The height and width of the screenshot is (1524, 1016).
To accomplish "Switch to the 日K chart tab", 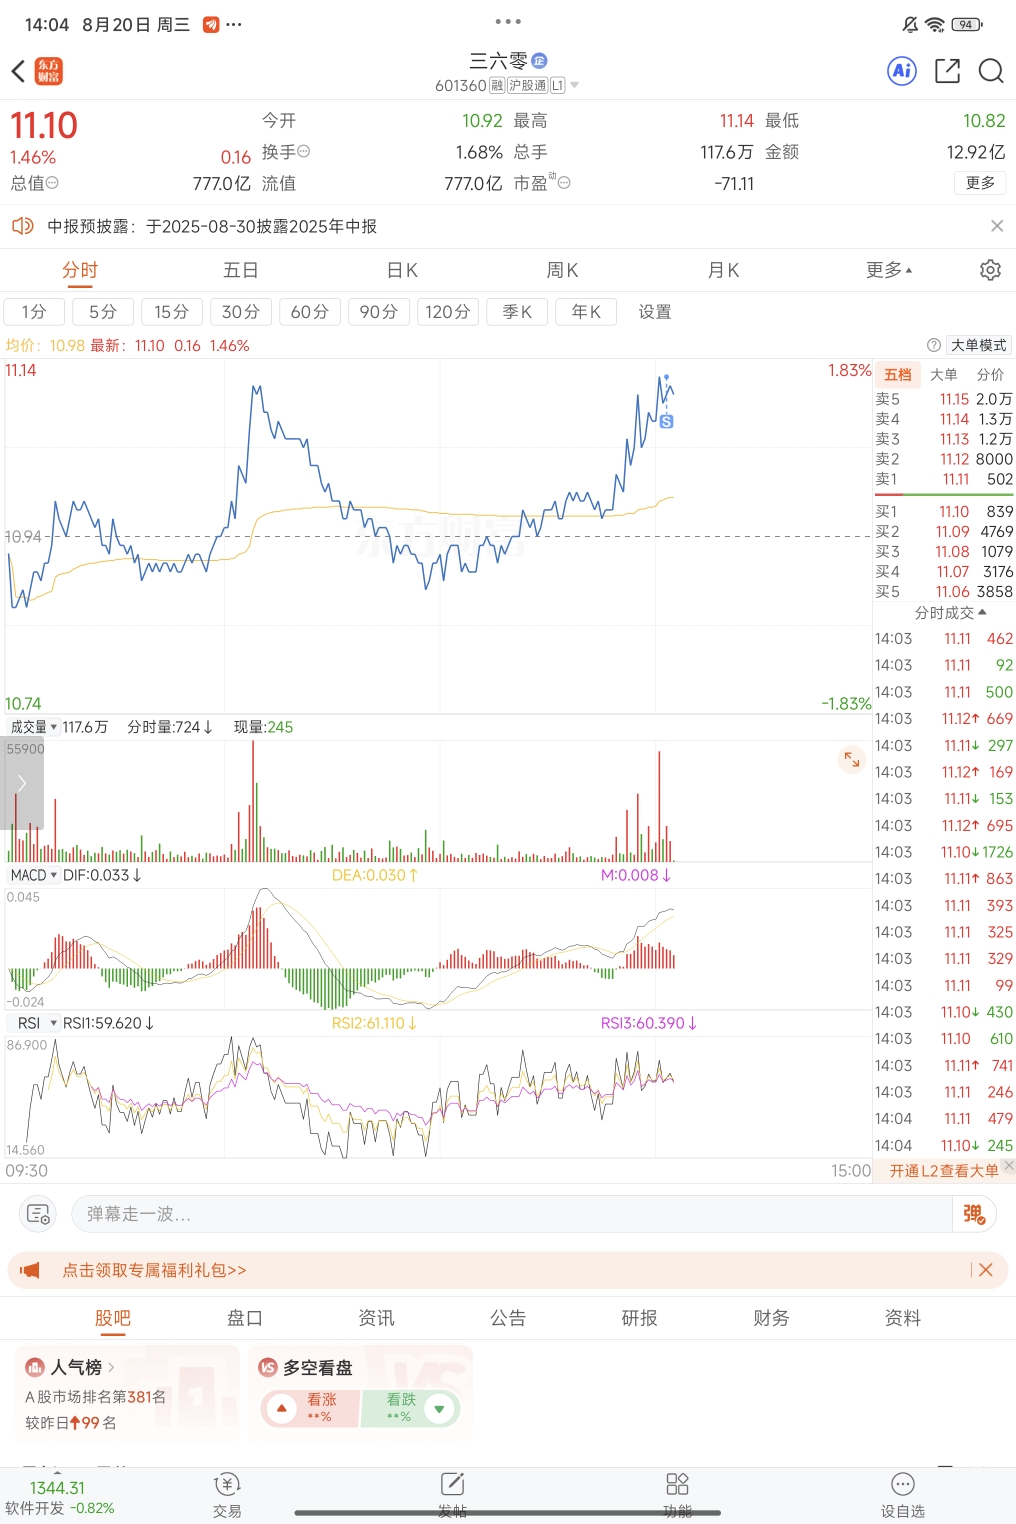I will (x=402, y=270).
